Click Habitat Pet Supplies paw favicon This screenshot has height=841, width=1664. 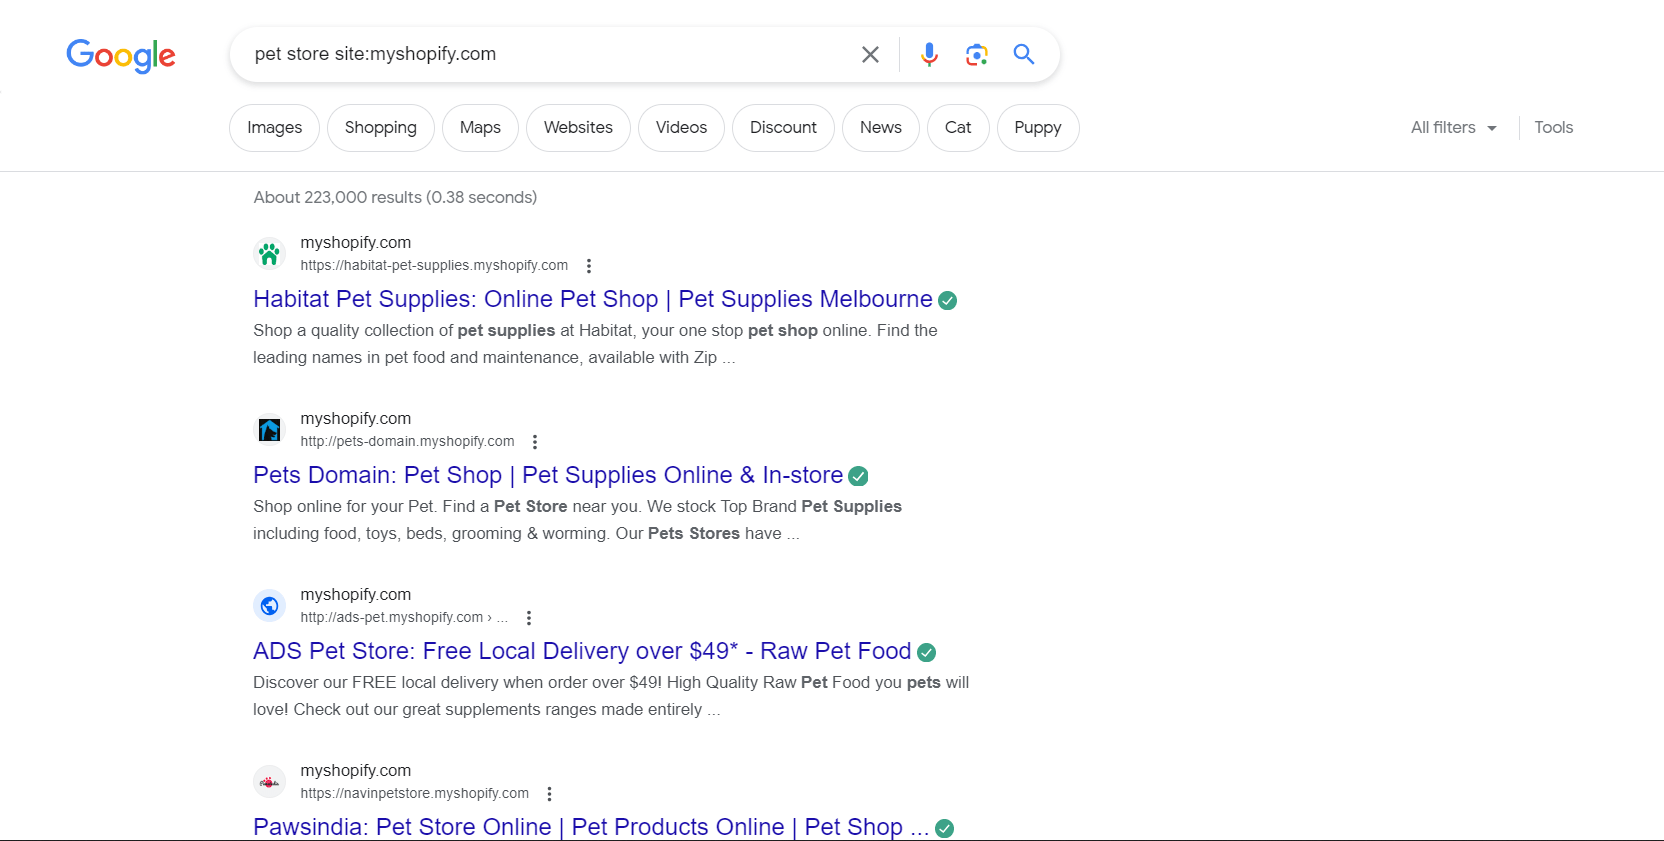[269, 254]
